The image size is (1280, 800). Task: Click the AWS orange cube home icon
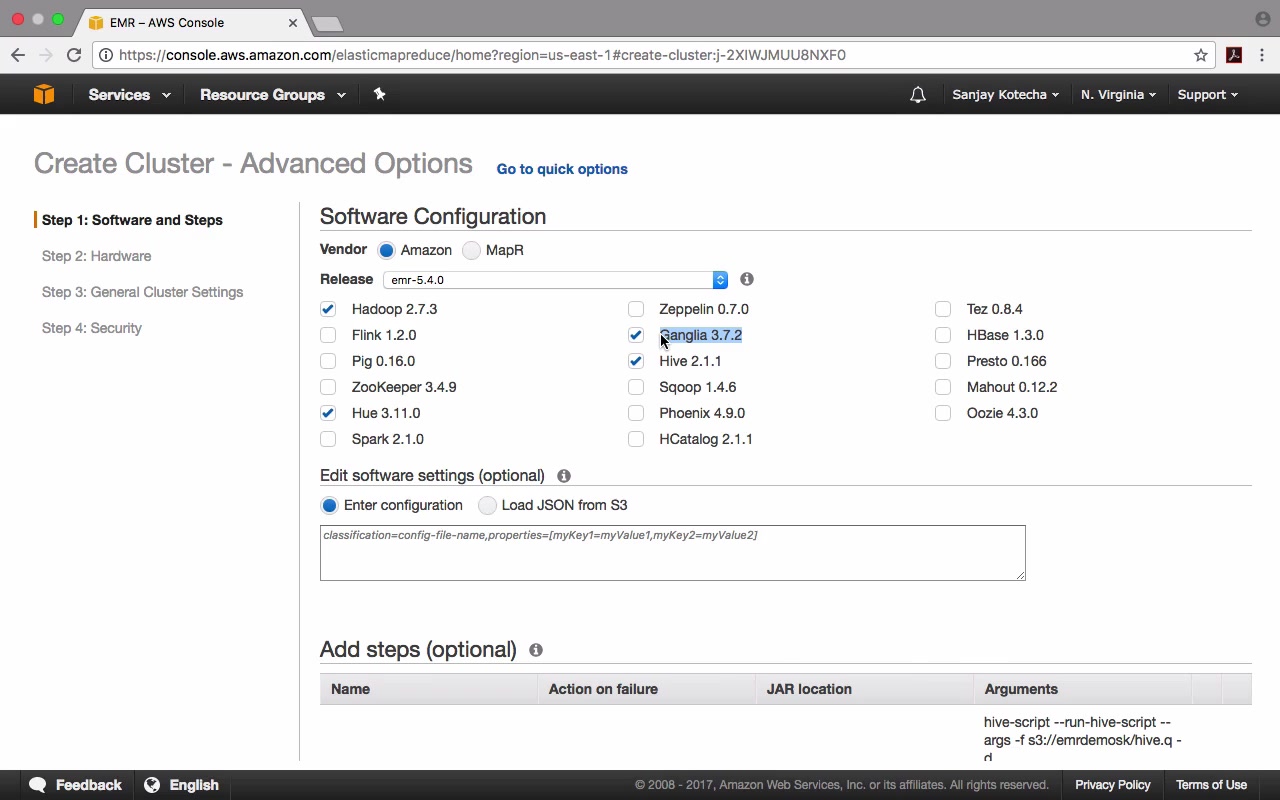coord(44,94)
